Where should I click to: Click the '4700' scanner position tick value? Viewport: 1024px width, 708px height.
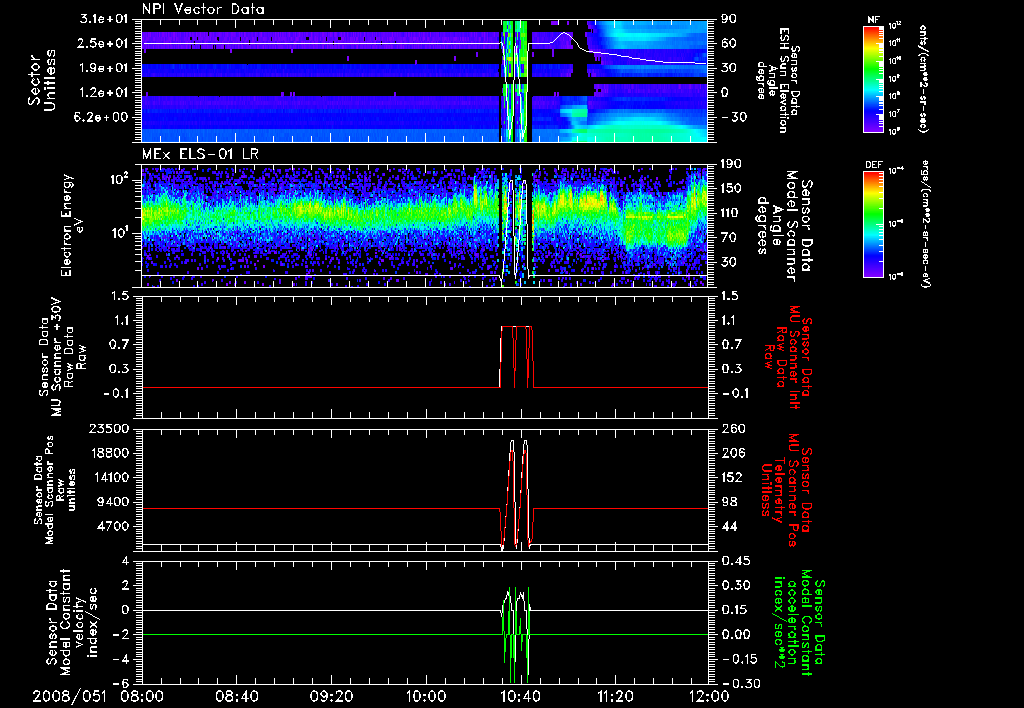112,526
